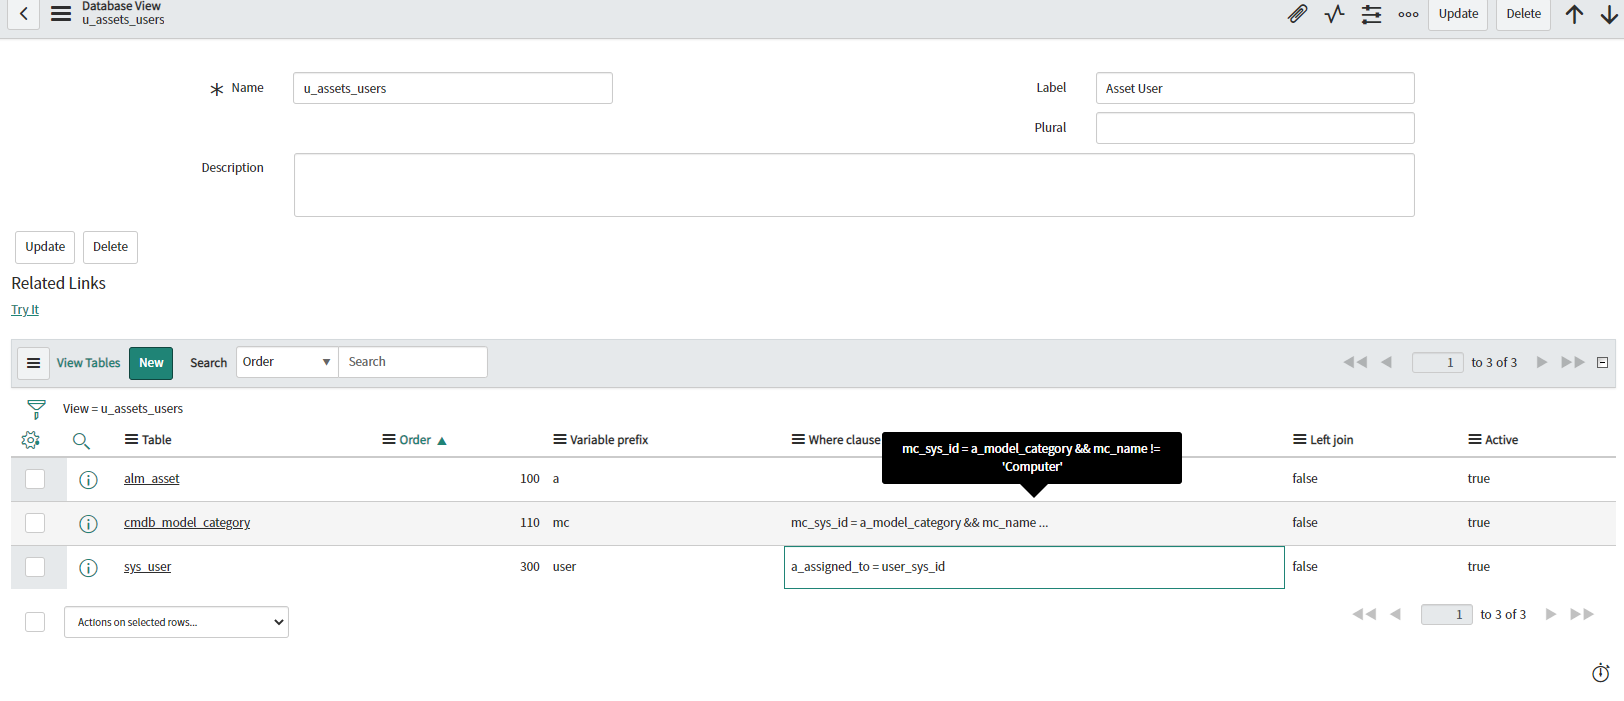Open the personalize form settings icon
This screenshot has width=1624, height=701.
coord(1371,14)
